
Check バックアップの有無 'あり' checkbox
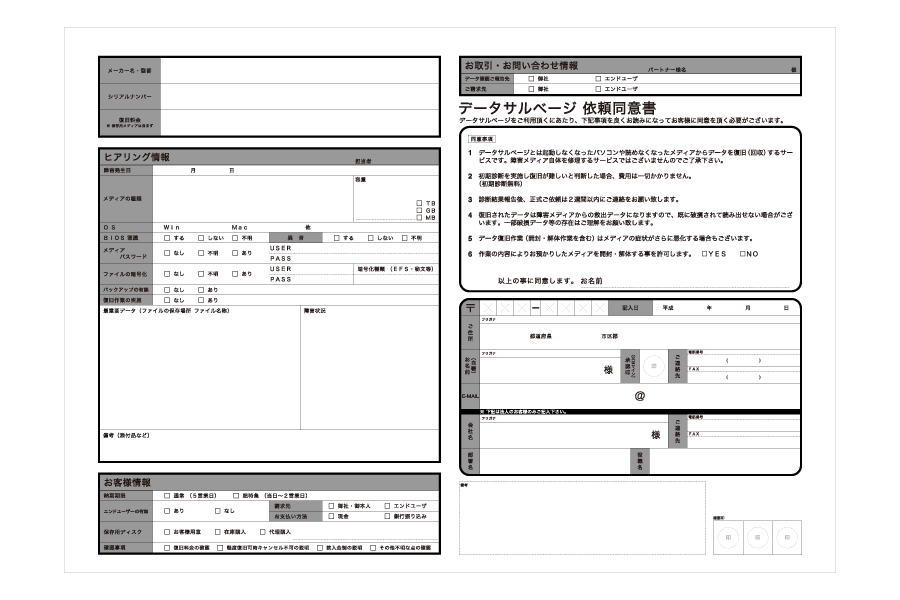click(x=200, y=289)
